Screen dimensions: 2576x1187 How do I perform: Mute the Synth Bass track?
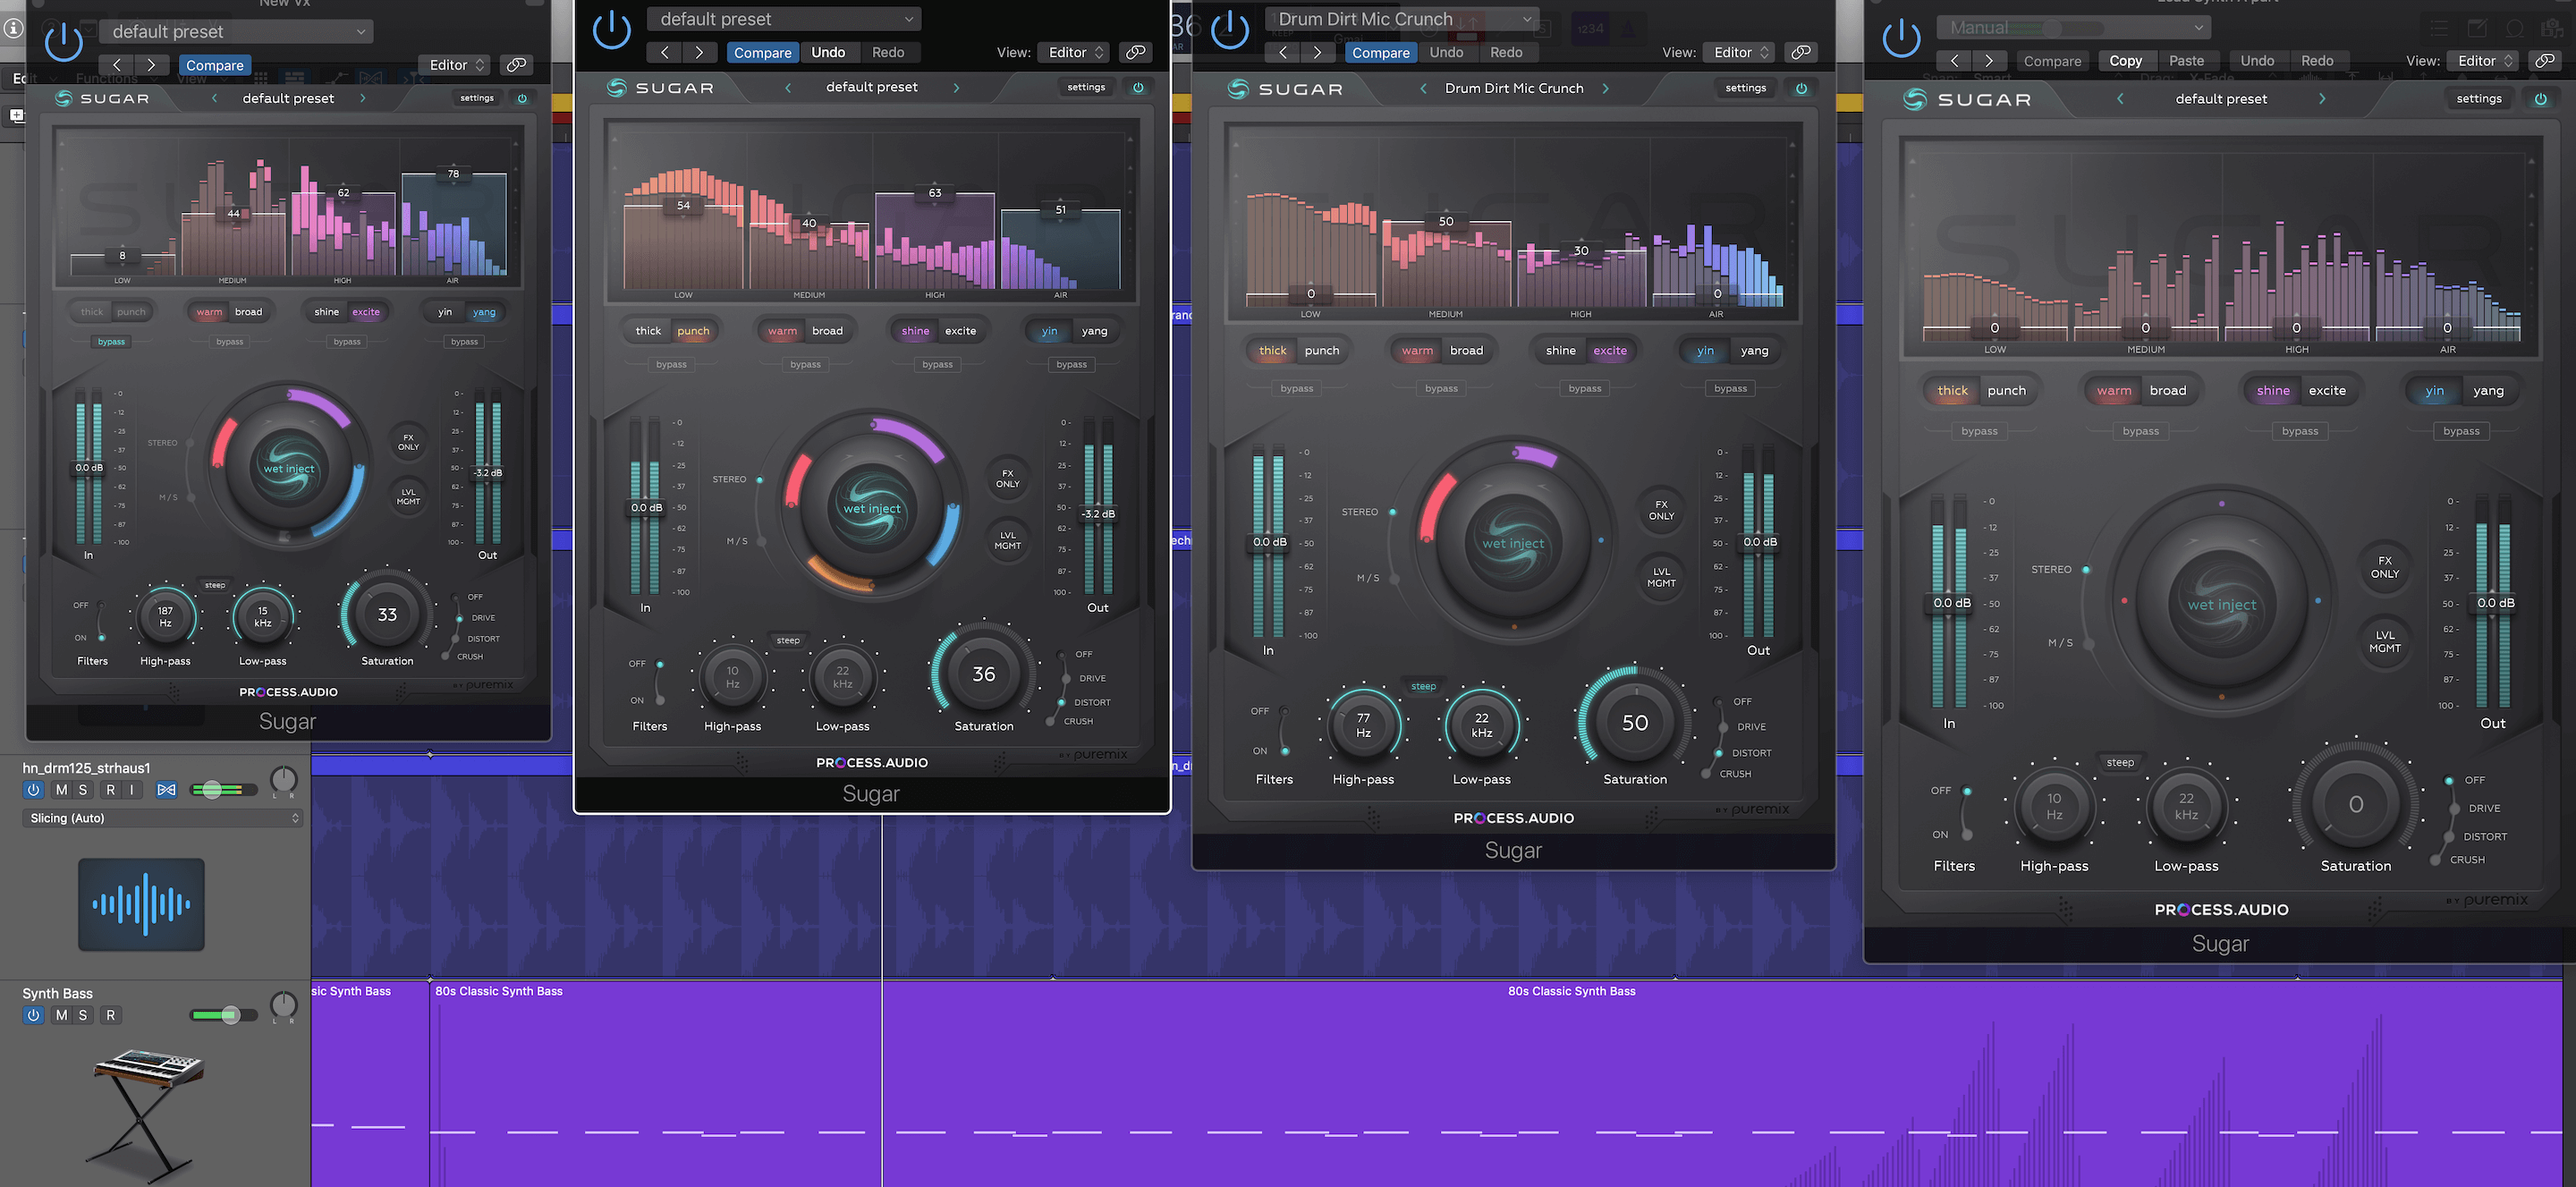tap(62, 1015)
